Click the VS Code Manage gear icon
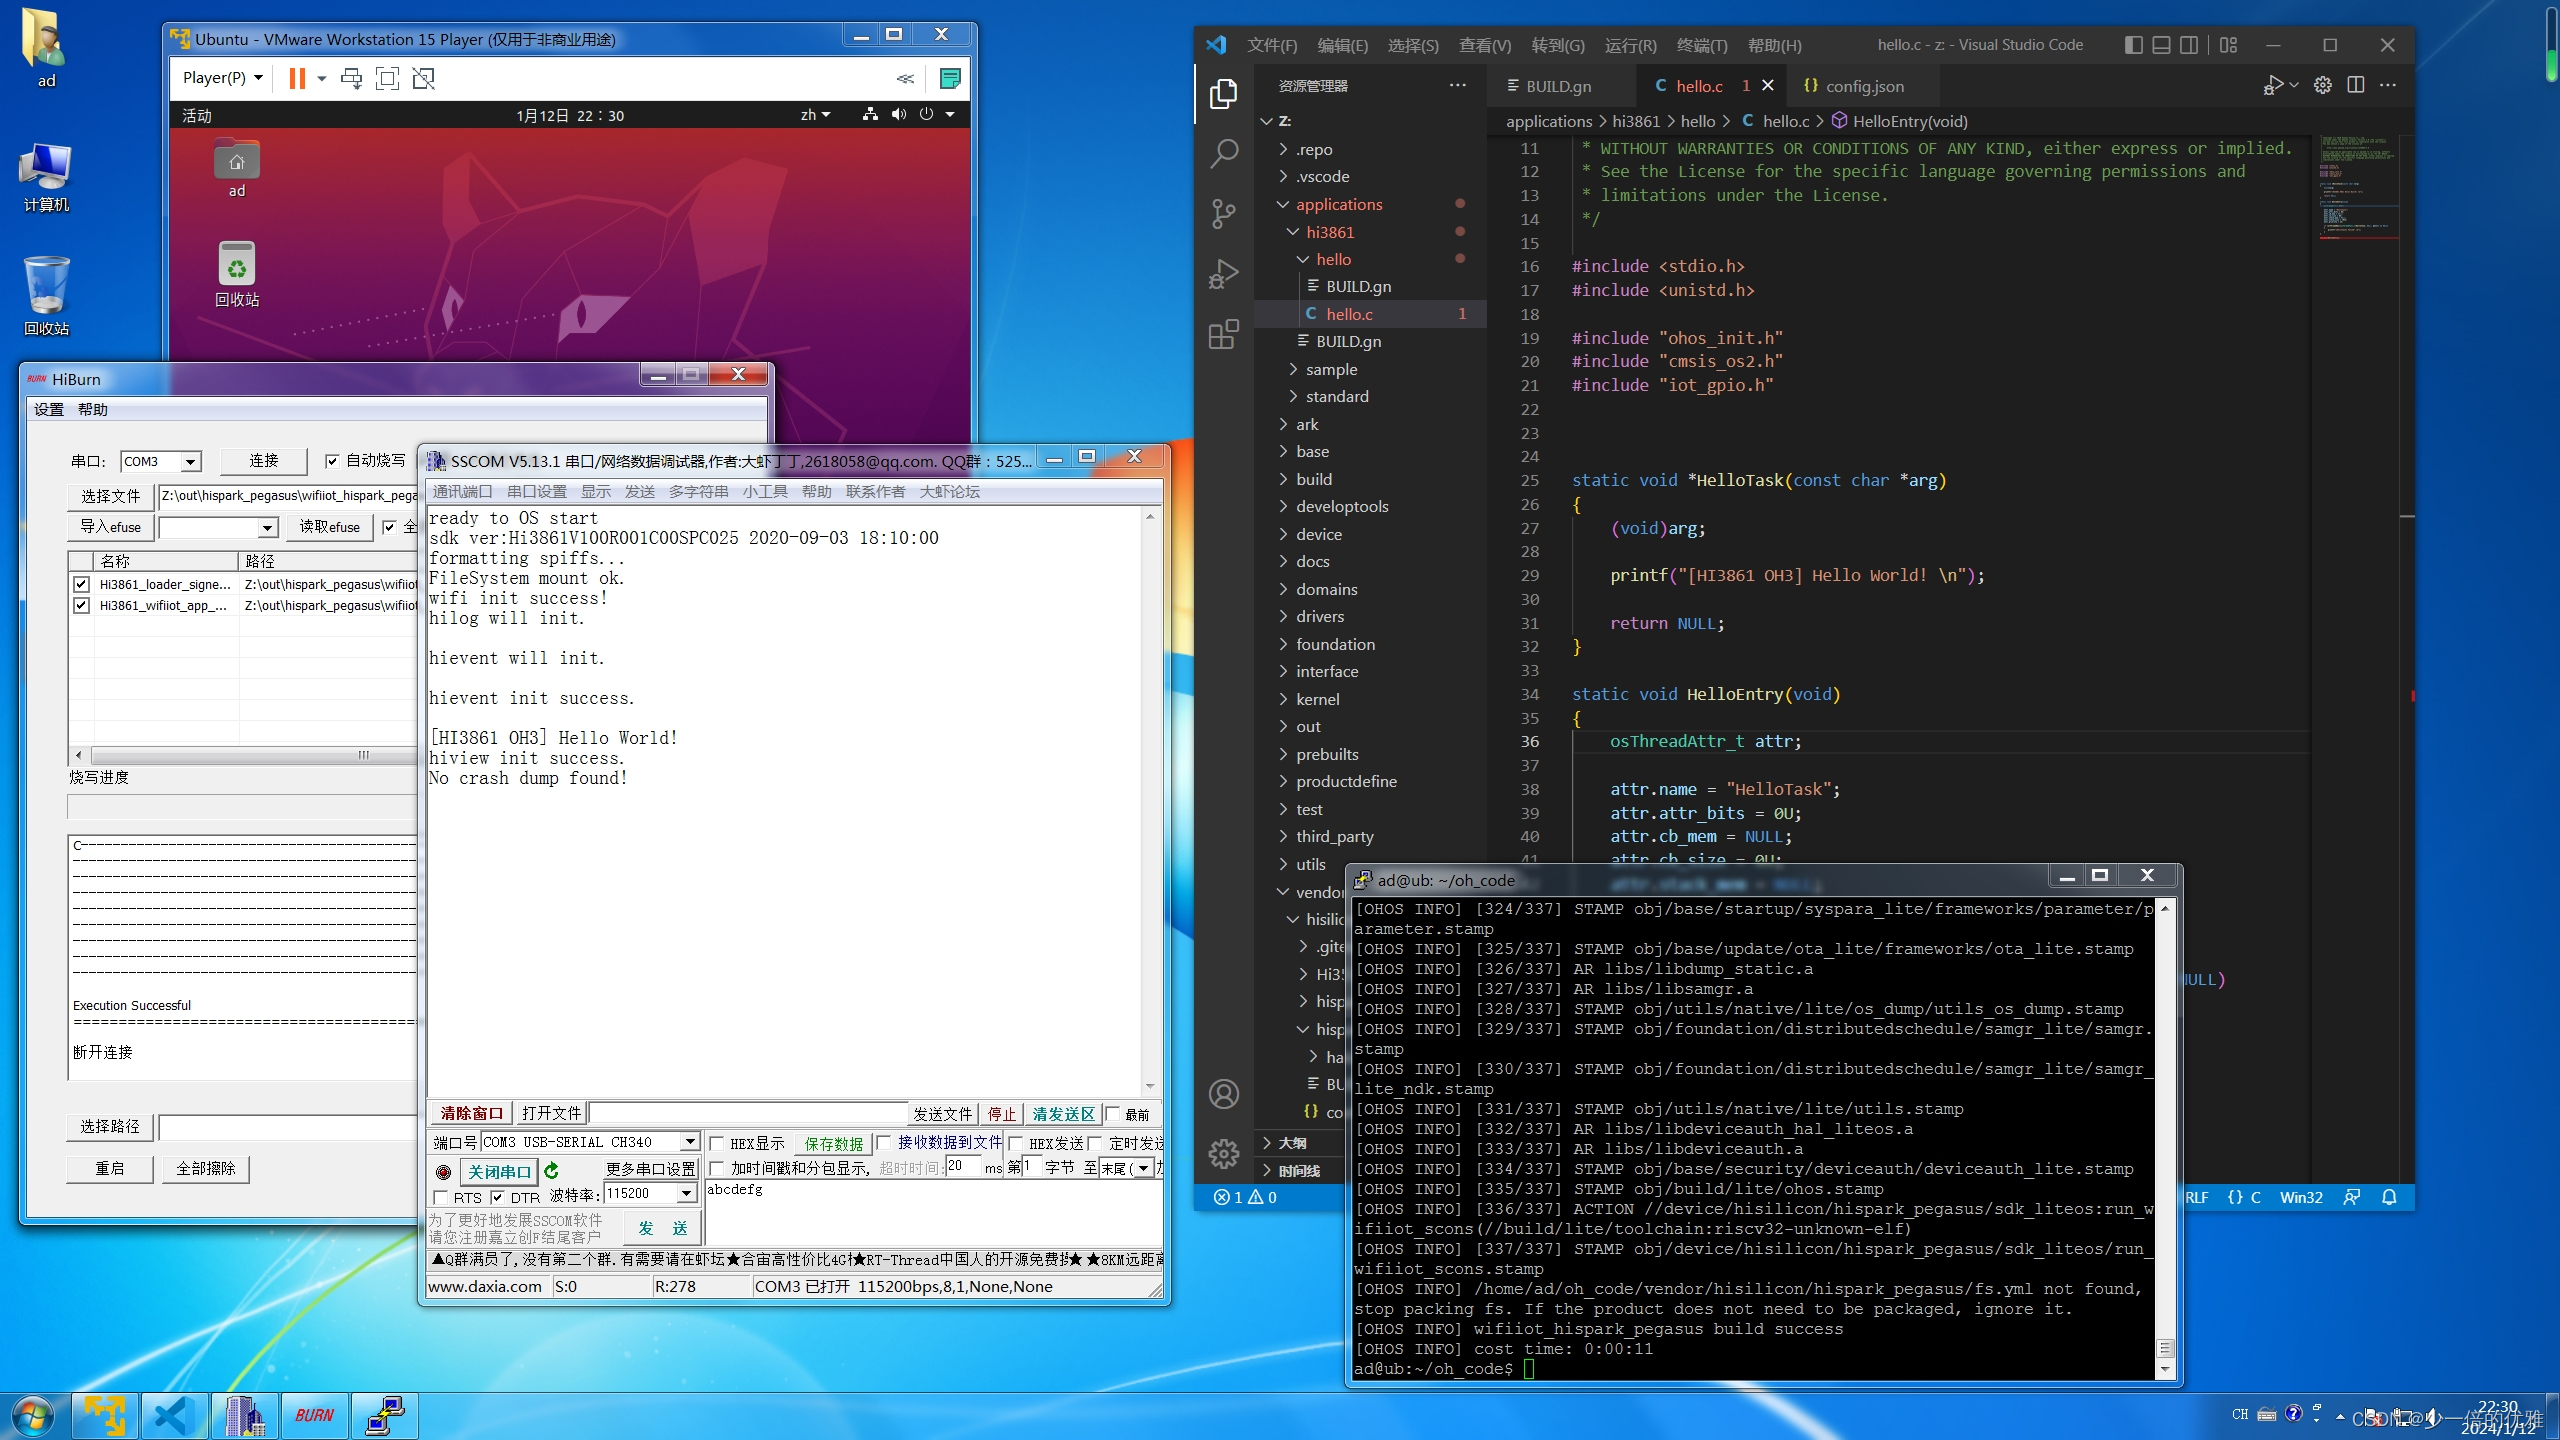 (x=1223, y=1153)
